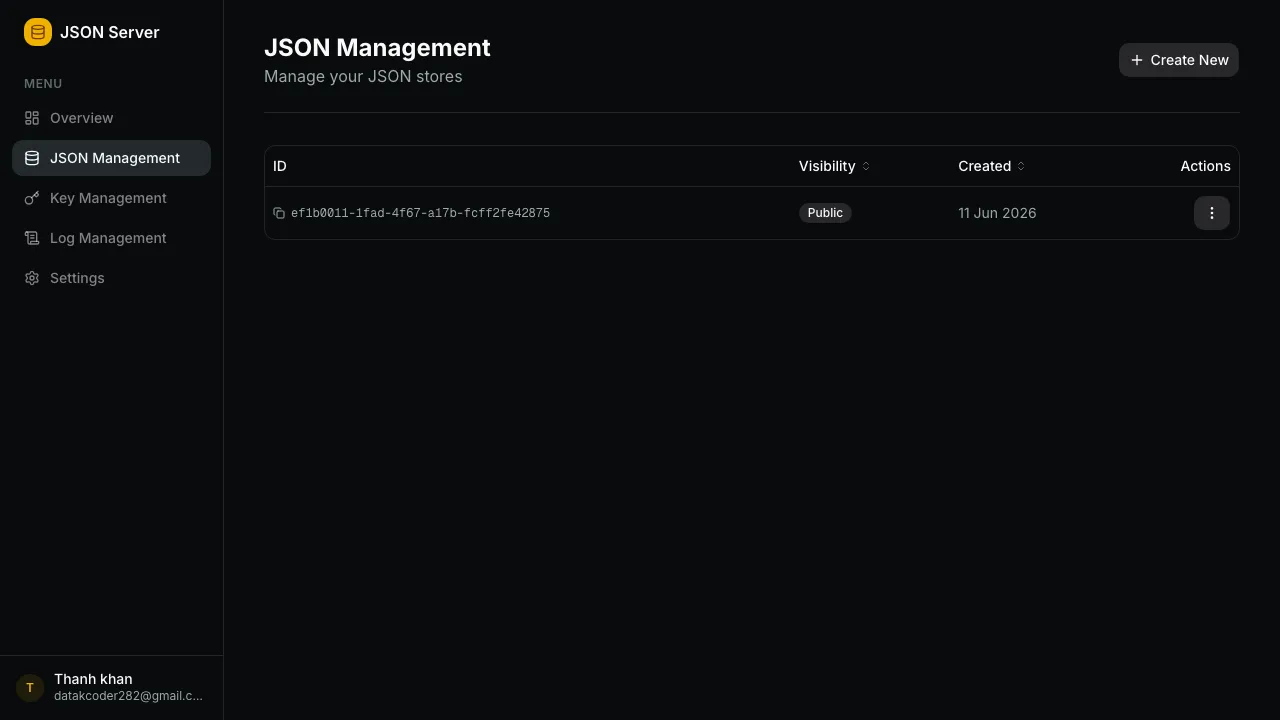
Task: Select JSON Management in sidebar
Action: [x=111, y=158]
